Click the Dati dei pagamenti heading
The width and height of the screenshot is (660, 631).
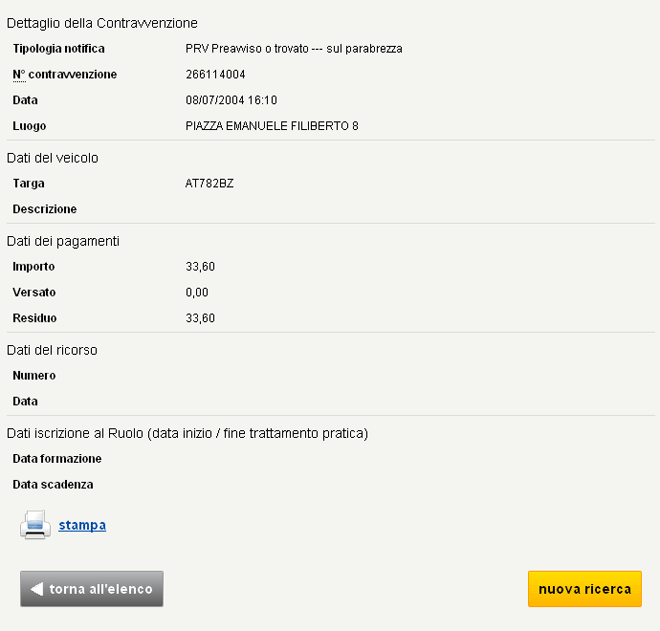[x=63, y=241]
